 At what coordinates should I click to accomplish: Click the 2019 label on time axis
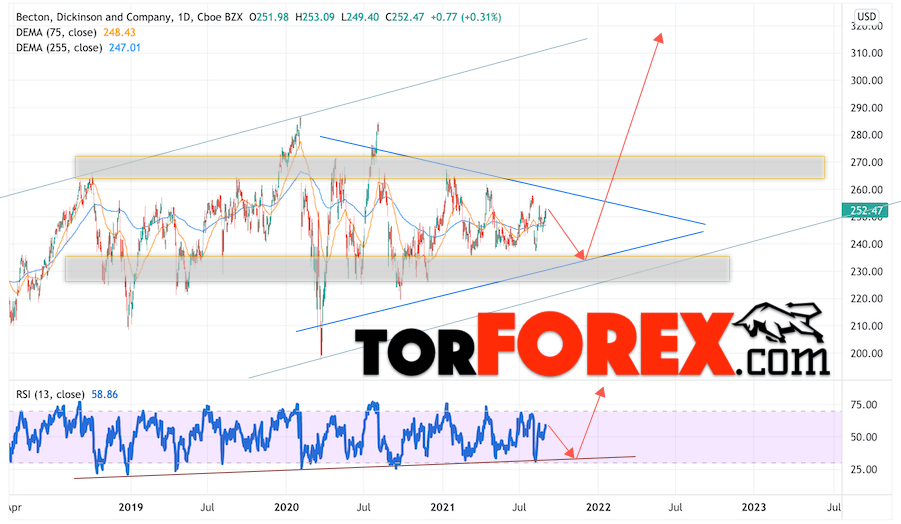(x=130, y=507)
